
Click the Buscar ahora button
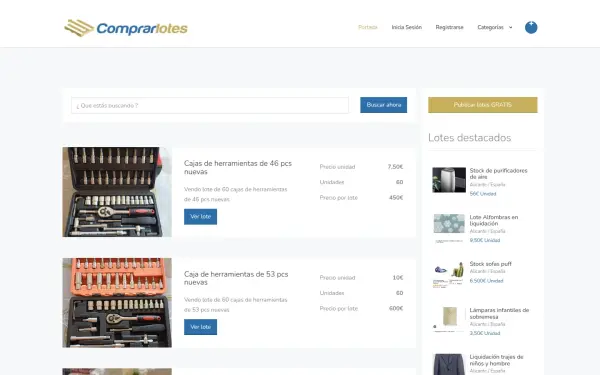383,105
